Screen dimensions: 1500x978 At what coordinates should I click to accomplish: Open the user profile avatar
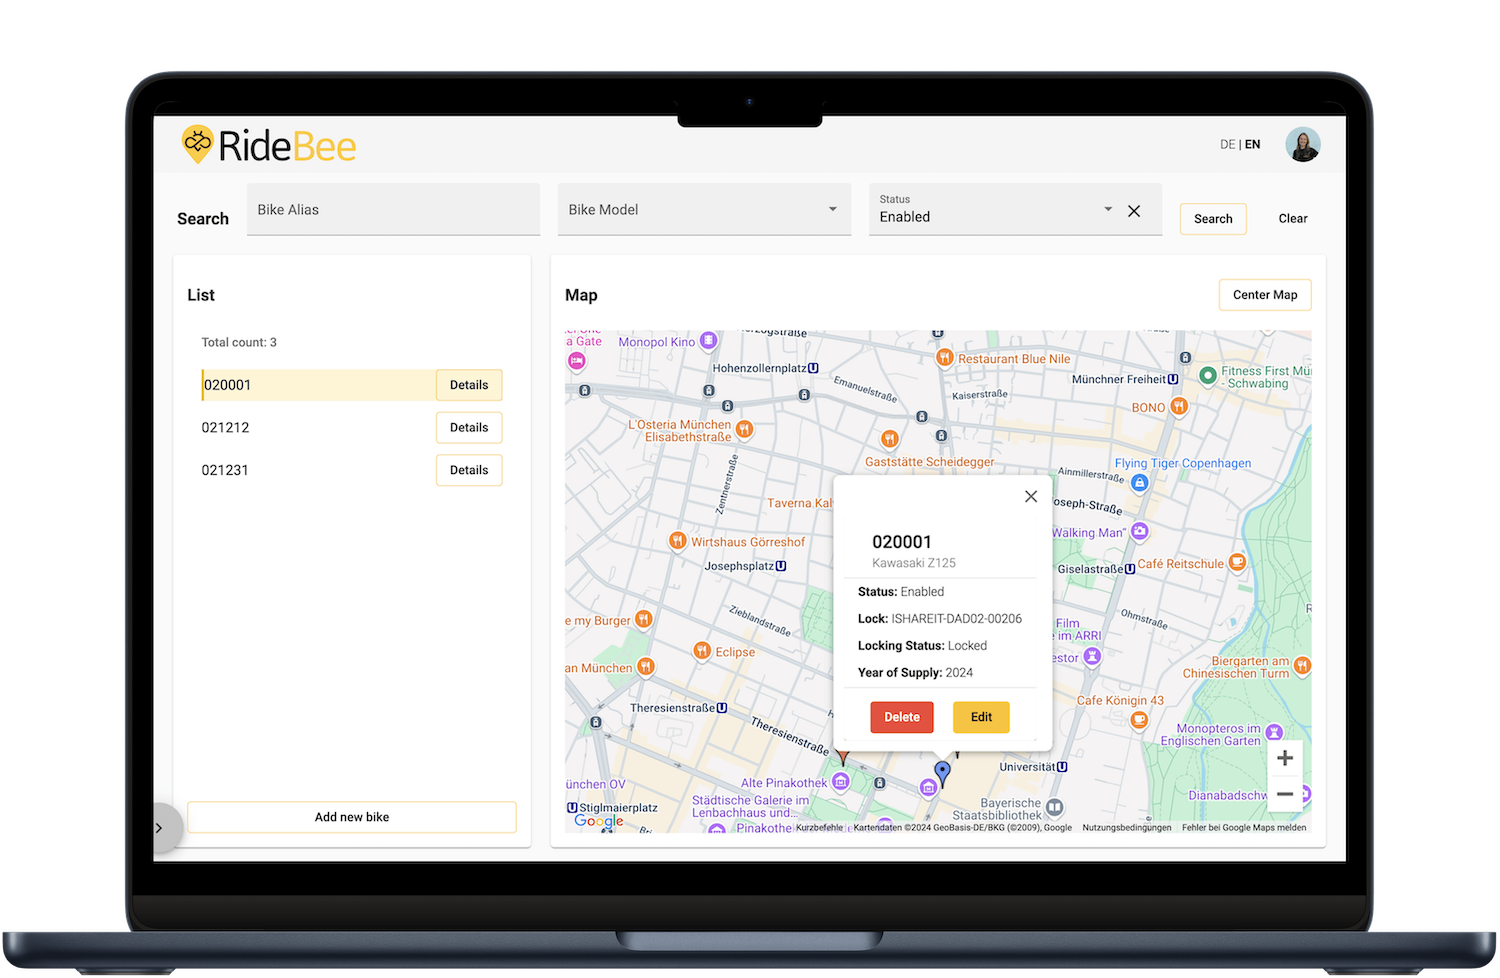click(x=1302, y=145)
